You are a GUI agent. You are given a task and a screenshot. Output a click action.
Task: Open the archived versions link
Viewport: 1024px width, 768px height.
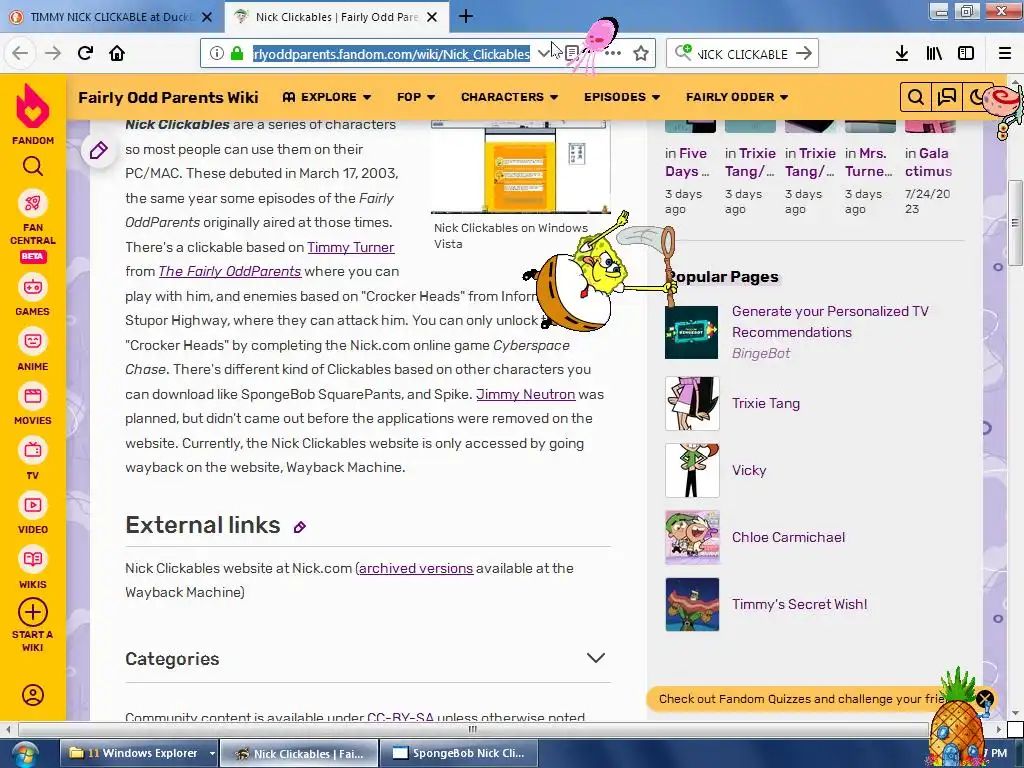point(415,568)
